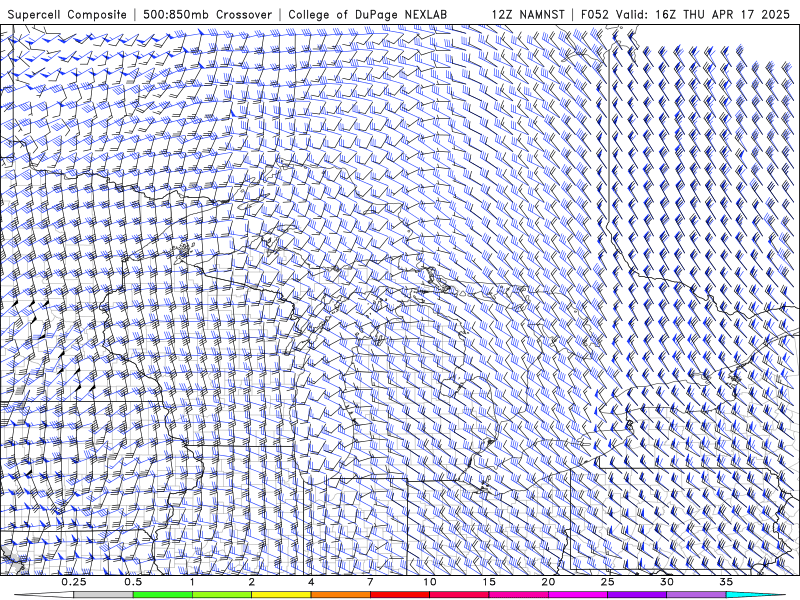Click the "15" scale label
The width and height of the screenshot is (800, 600).
[x=489, y=582]
